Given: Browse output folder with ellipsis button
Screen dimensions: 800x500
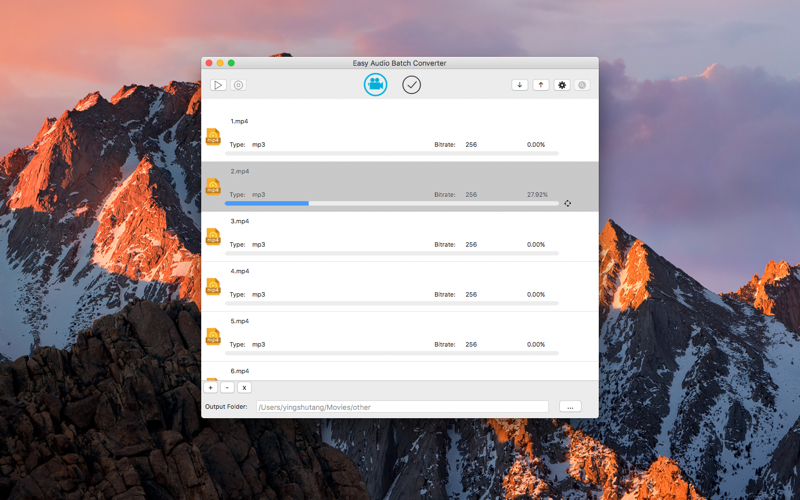Looking at the screenshot, I should tap(570, 407).
